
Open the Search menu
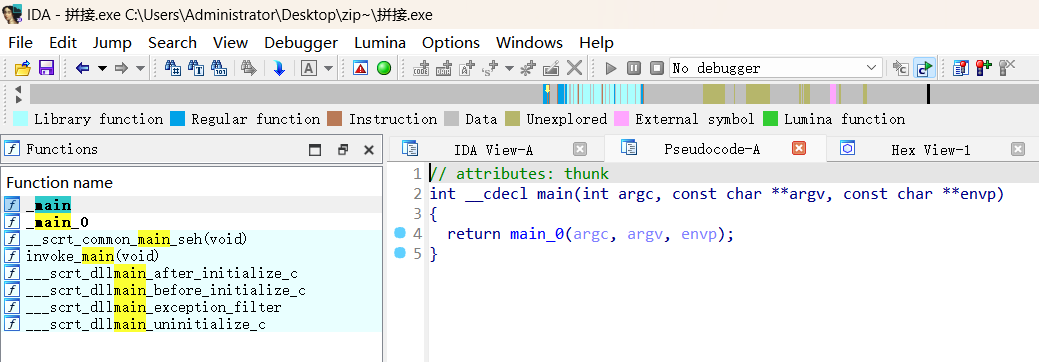172,43
